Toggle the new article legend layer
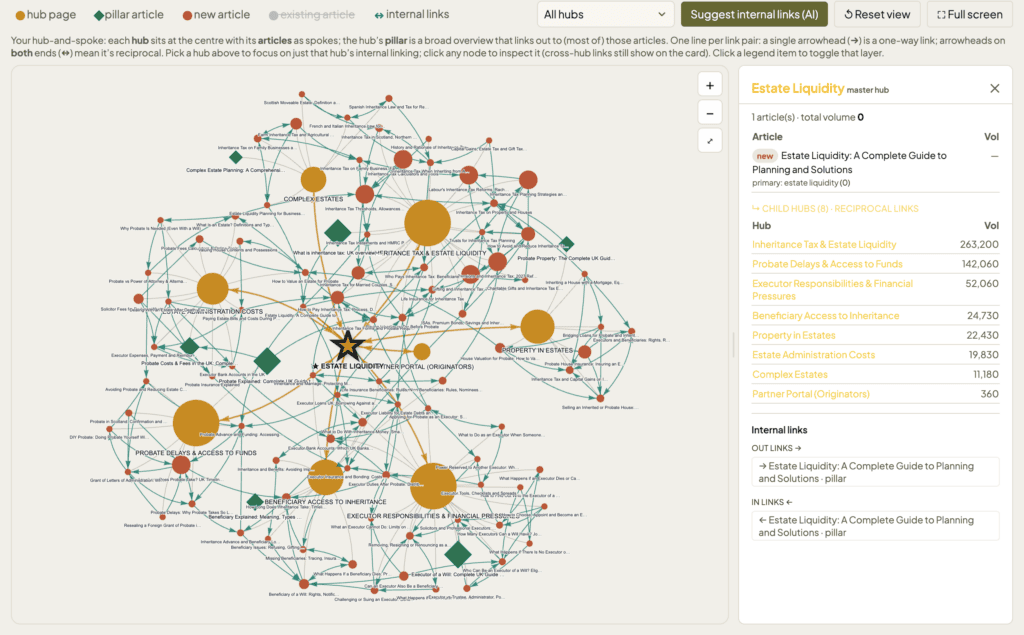 [x=216, y=14]
